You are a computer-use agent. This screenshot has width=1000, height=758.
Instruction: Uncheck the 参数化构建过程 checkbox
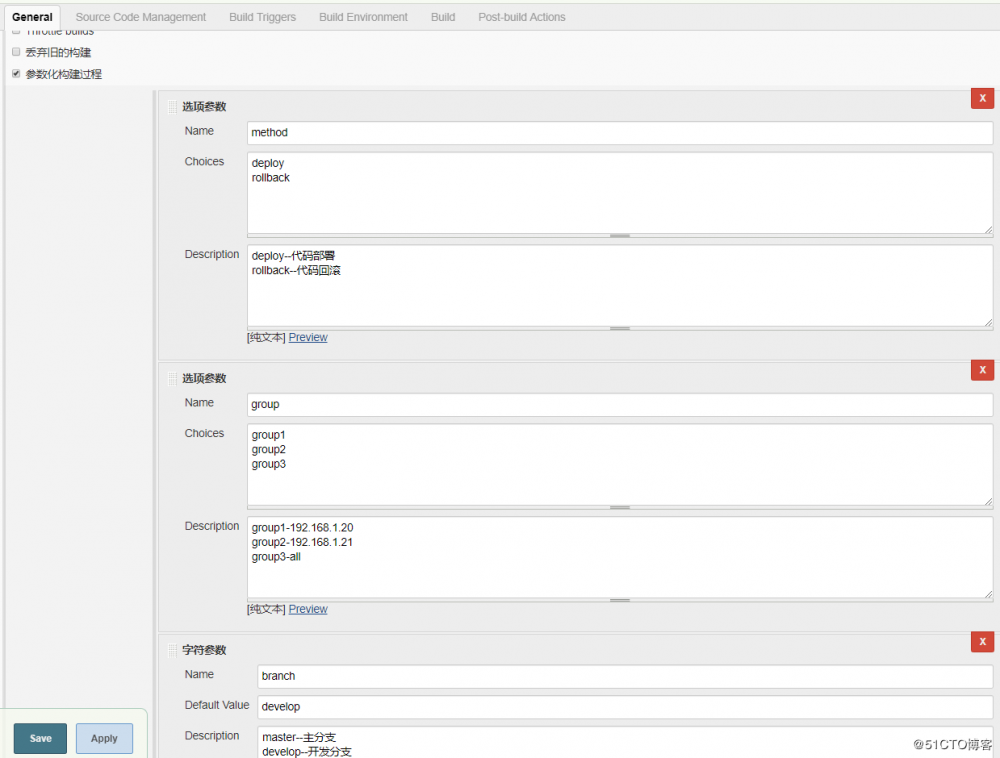15,73
